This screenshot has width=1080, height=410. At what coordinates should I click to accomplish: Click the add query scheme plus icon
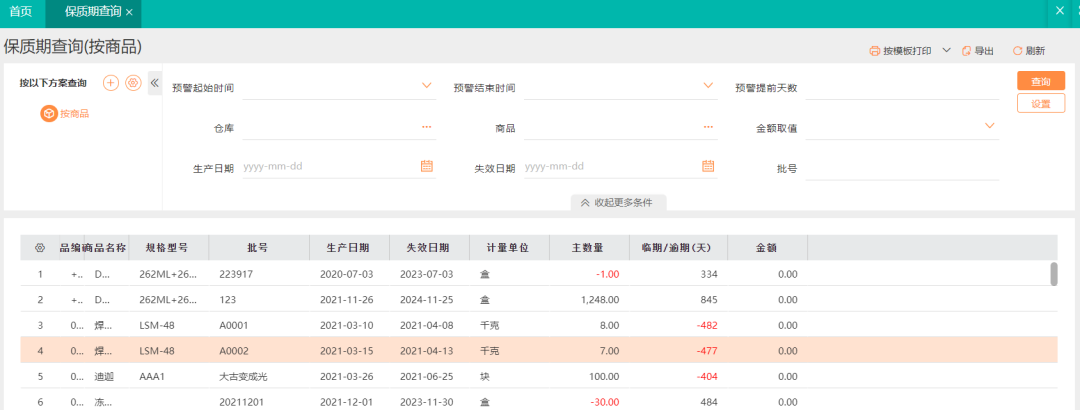[x=111, y=83]
